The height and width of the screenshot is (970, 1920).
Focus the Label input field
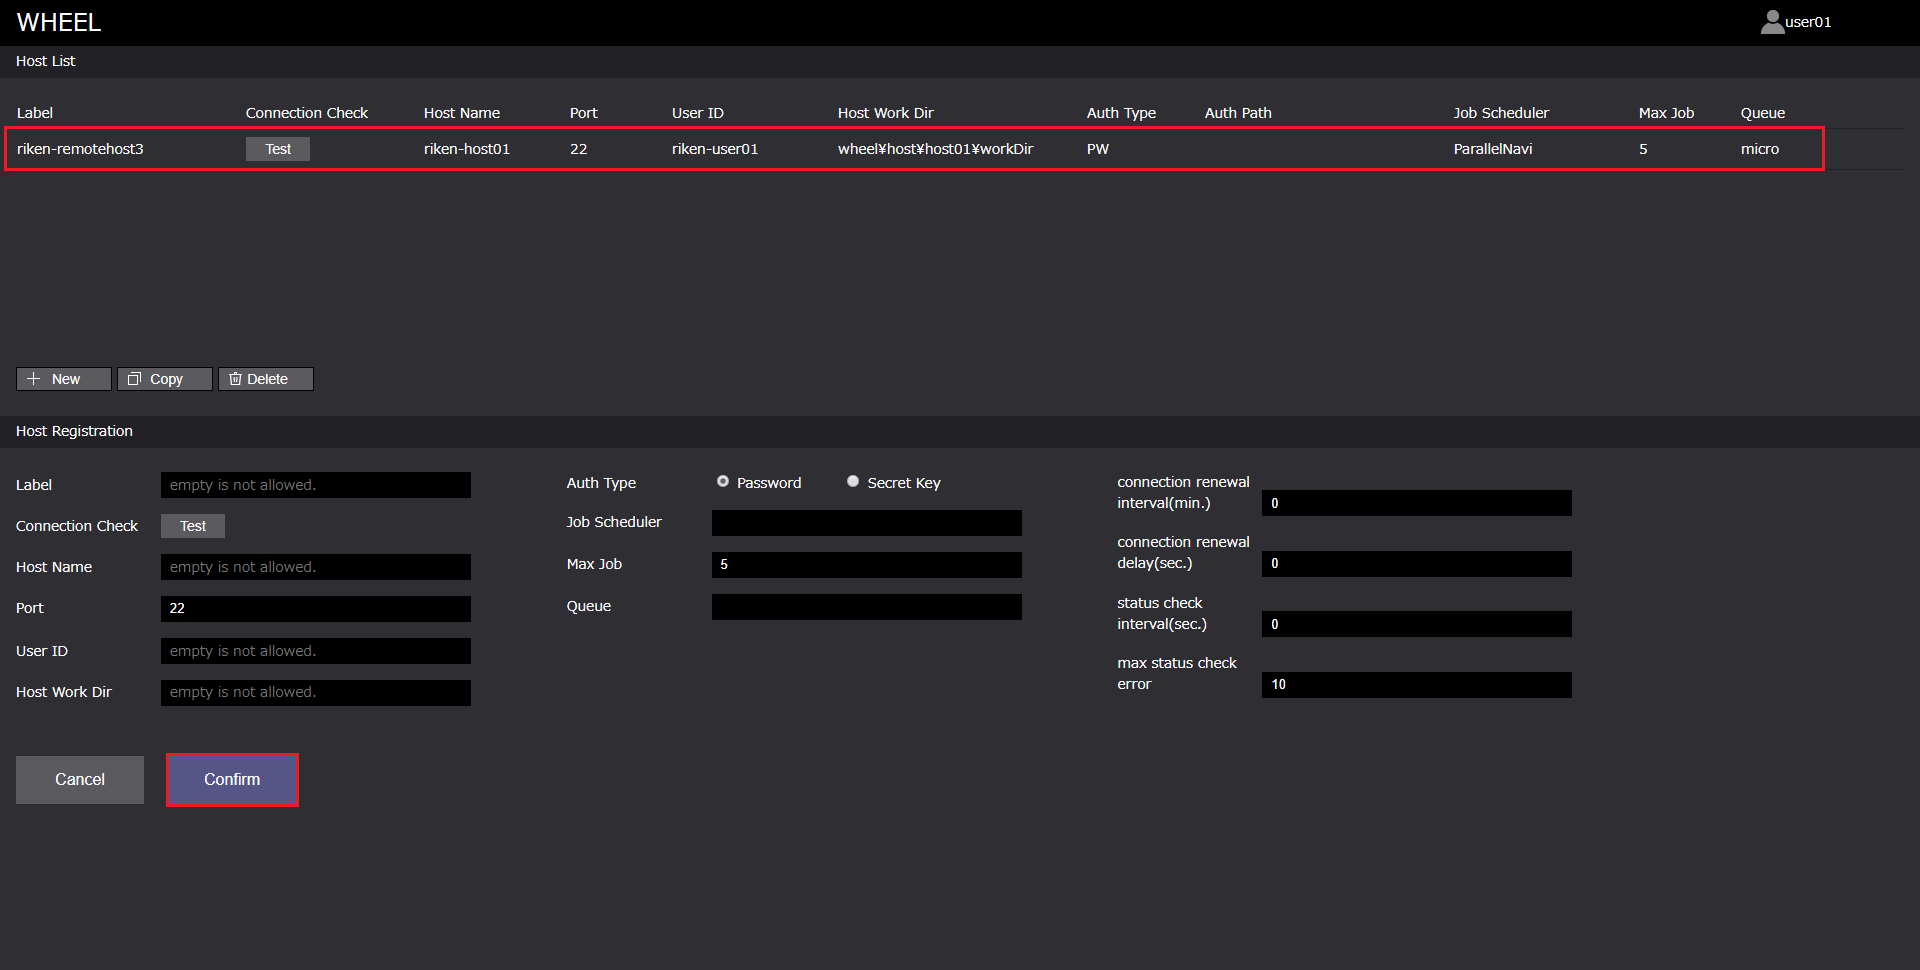(x=315, y=485)
